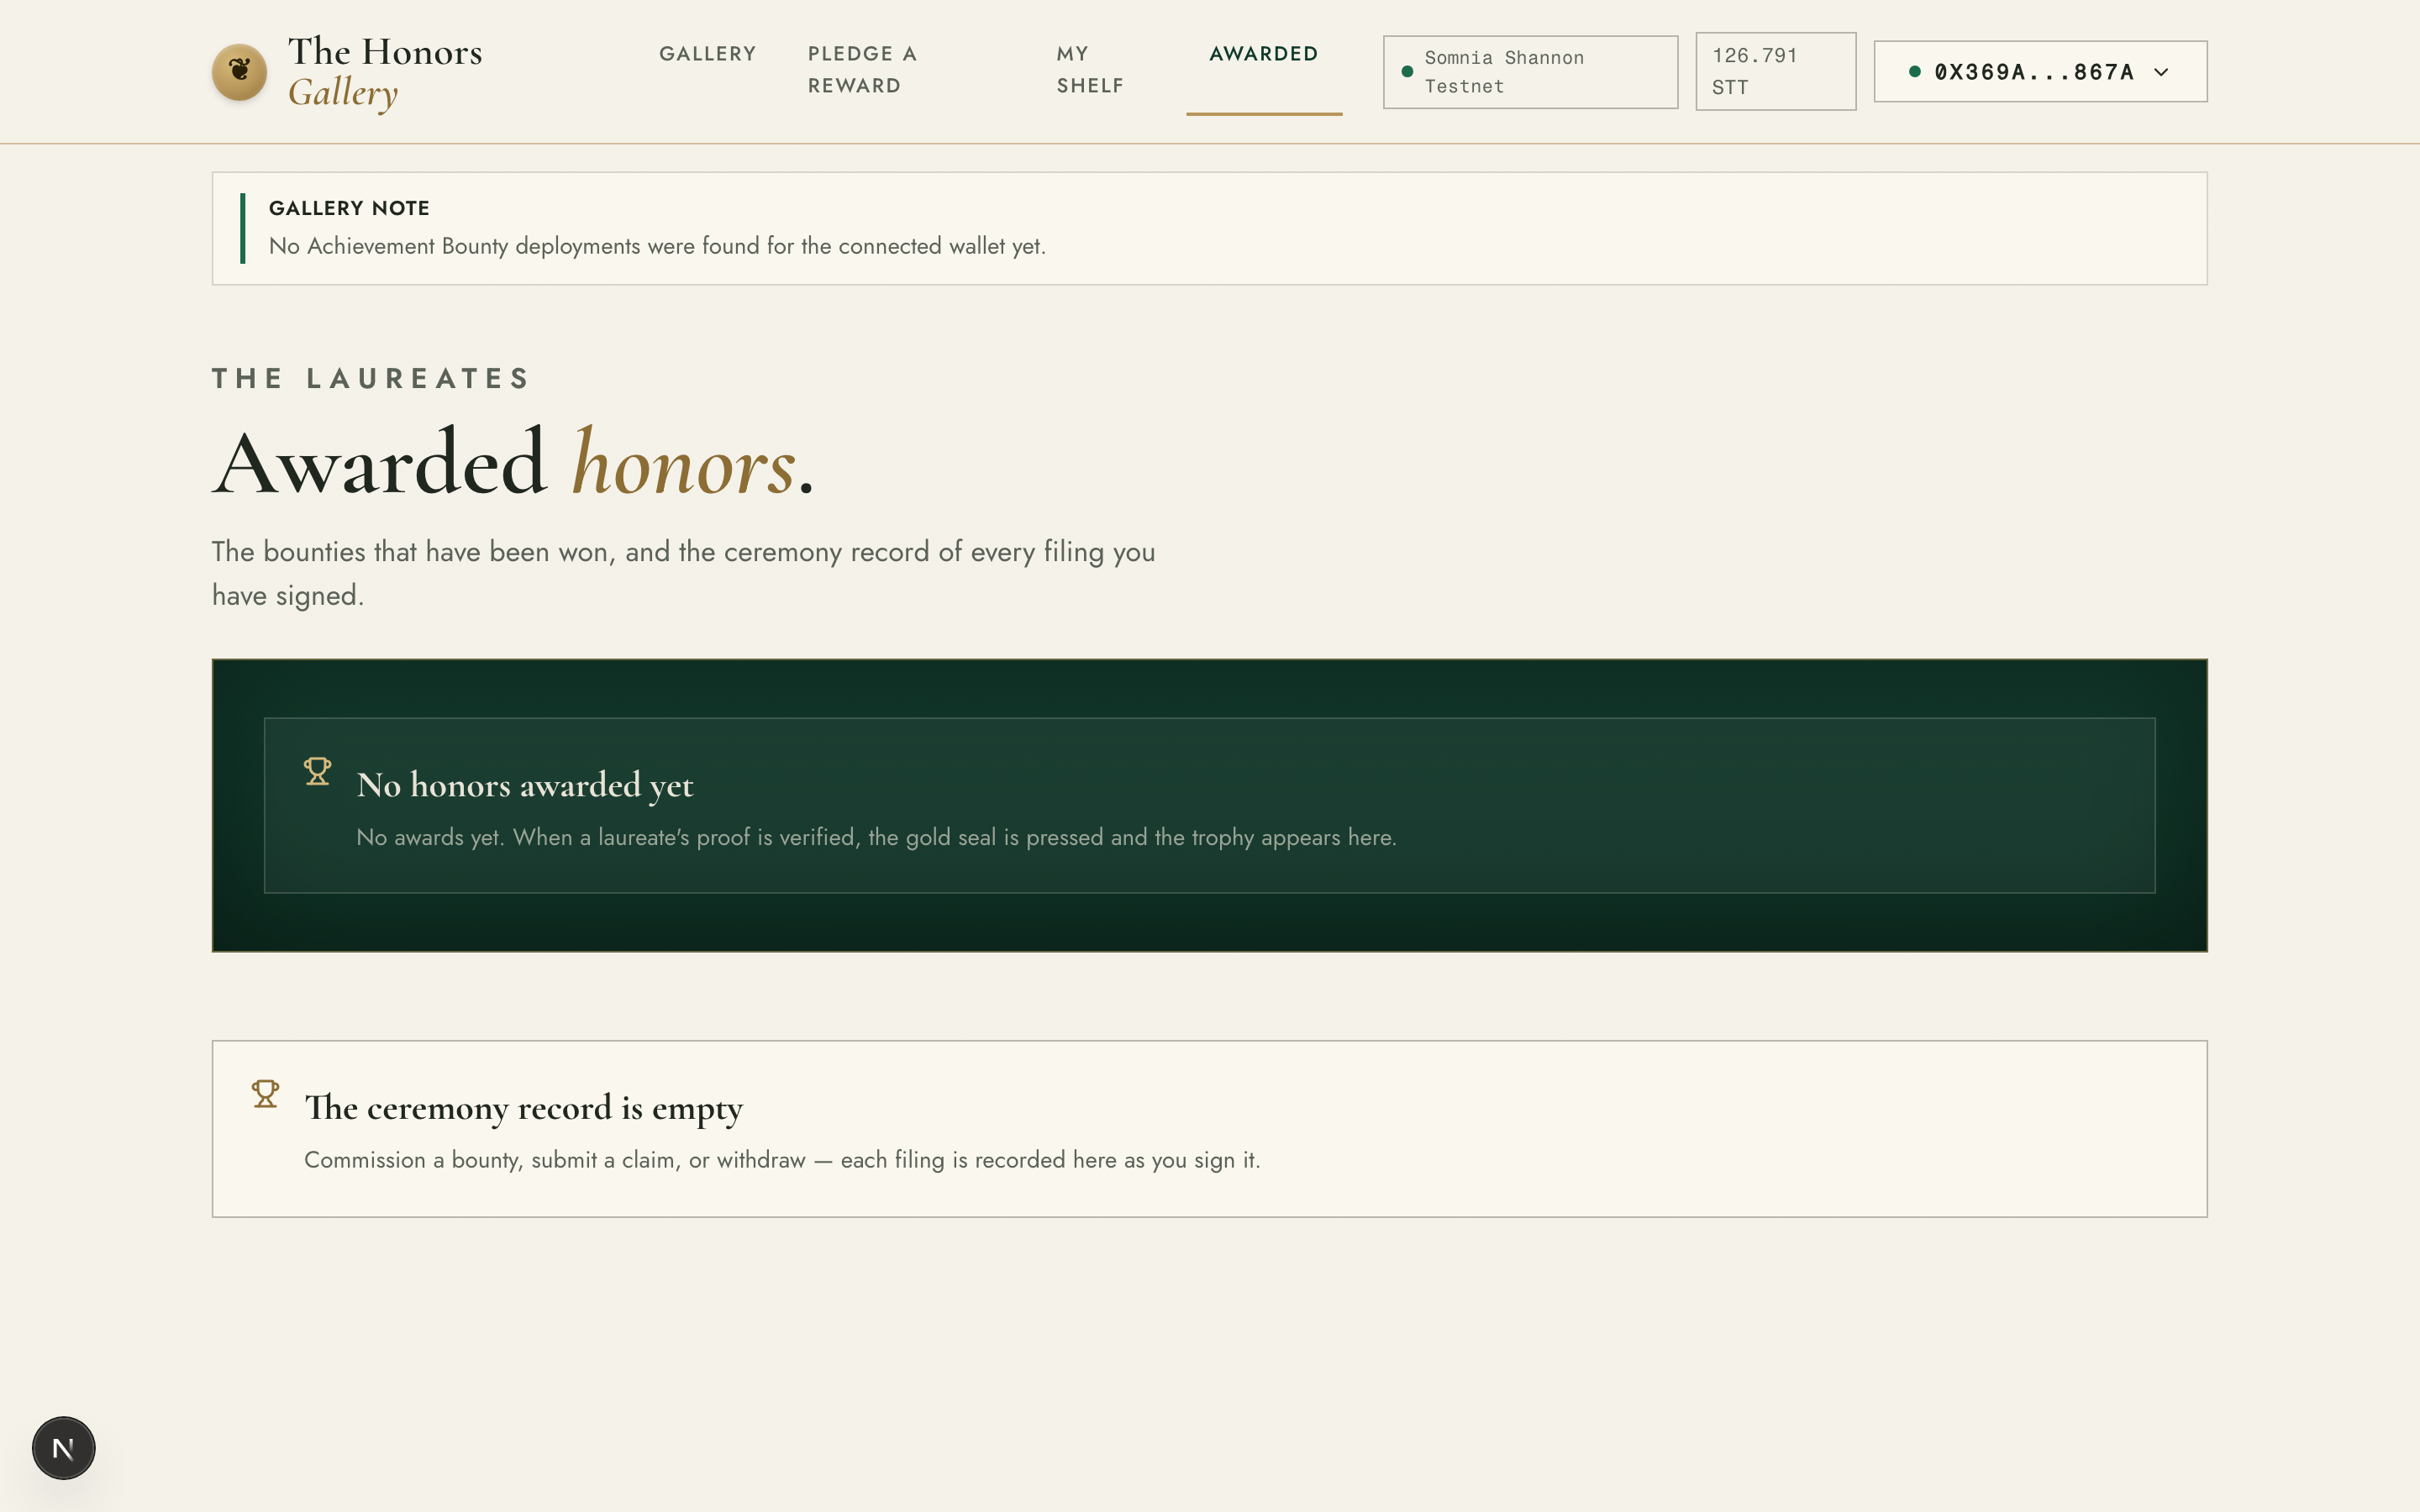This screenshot has height=1512, width=2420.
Task: Click the 126.791 STT balance box
Action: point(1775,71)
